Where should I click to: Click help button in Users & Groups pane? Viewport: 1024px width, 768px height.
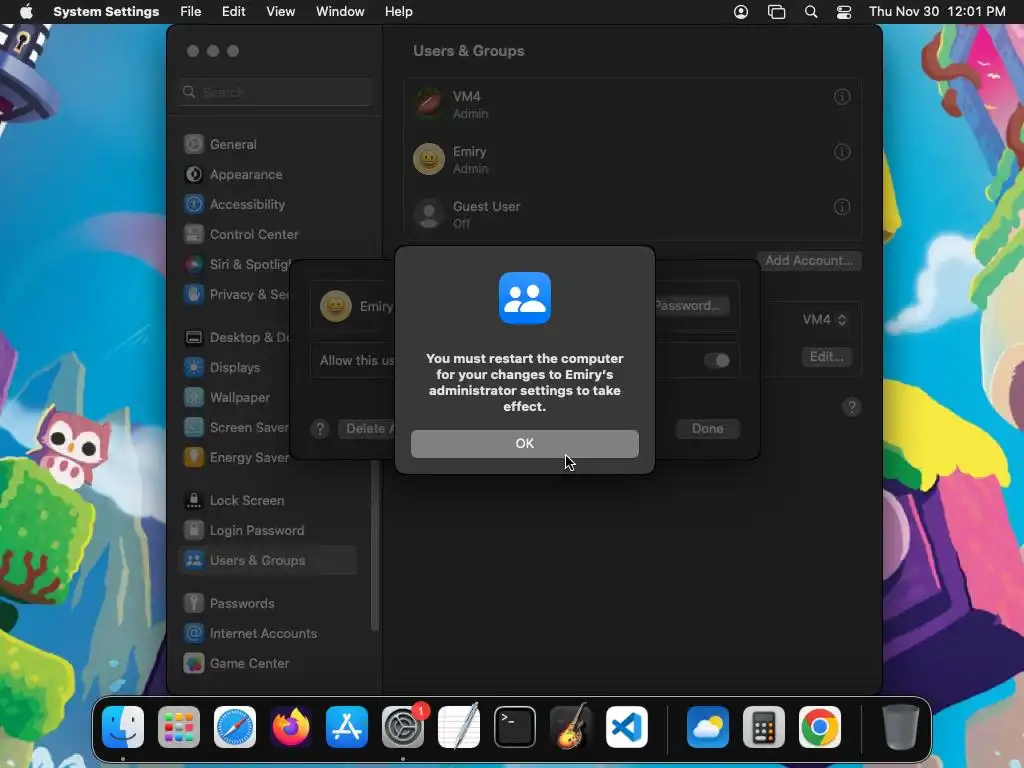tap(852, 407)
